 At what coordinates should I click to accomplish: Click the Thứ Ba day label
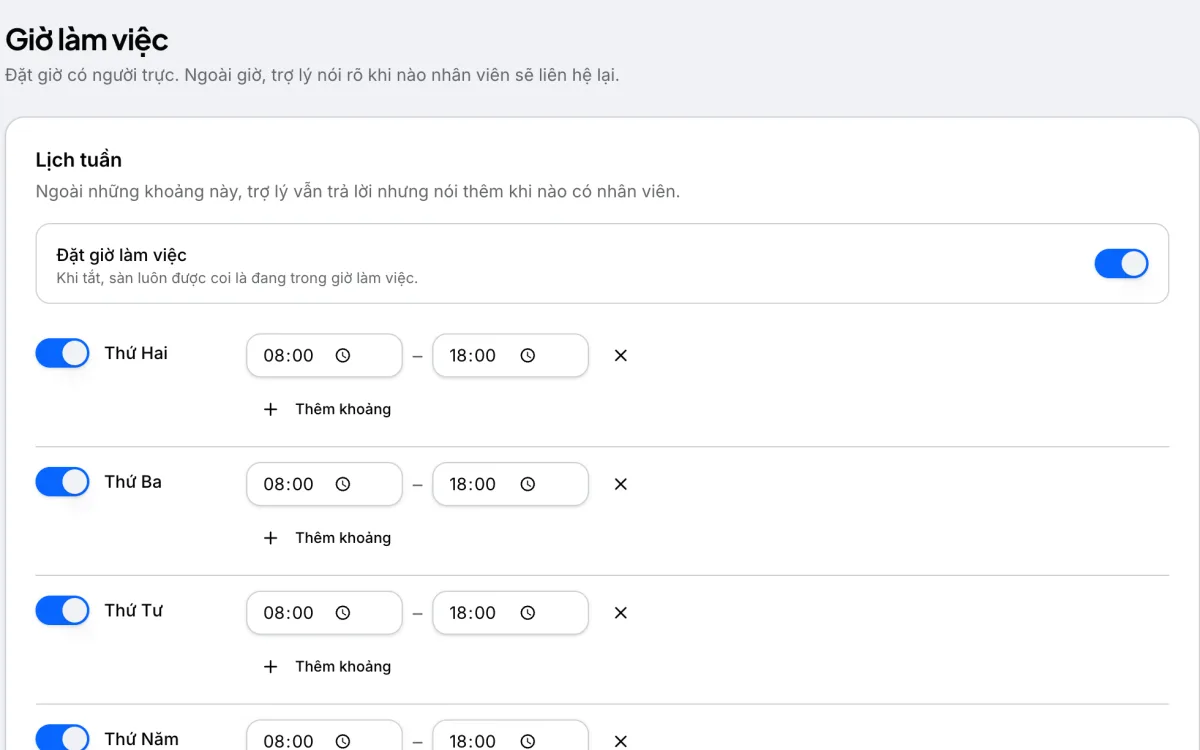coord(133,482)
